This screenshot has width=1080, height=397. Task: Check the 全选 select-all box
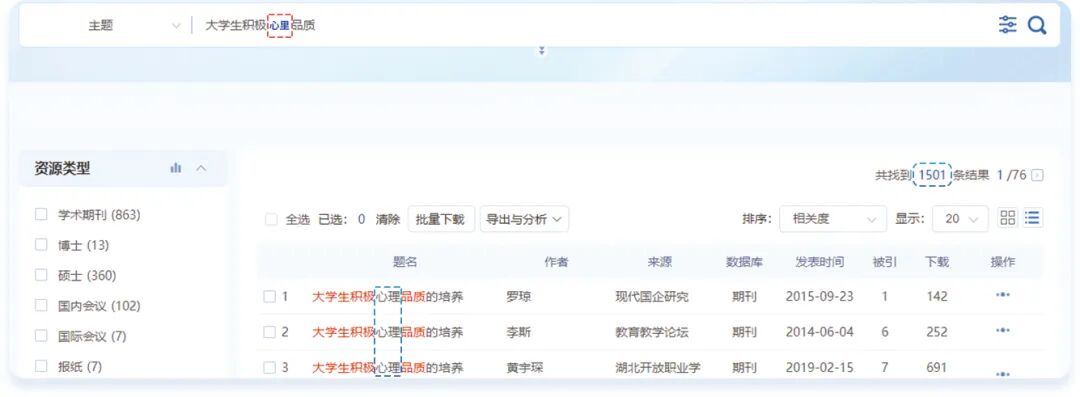pos(271,219)
